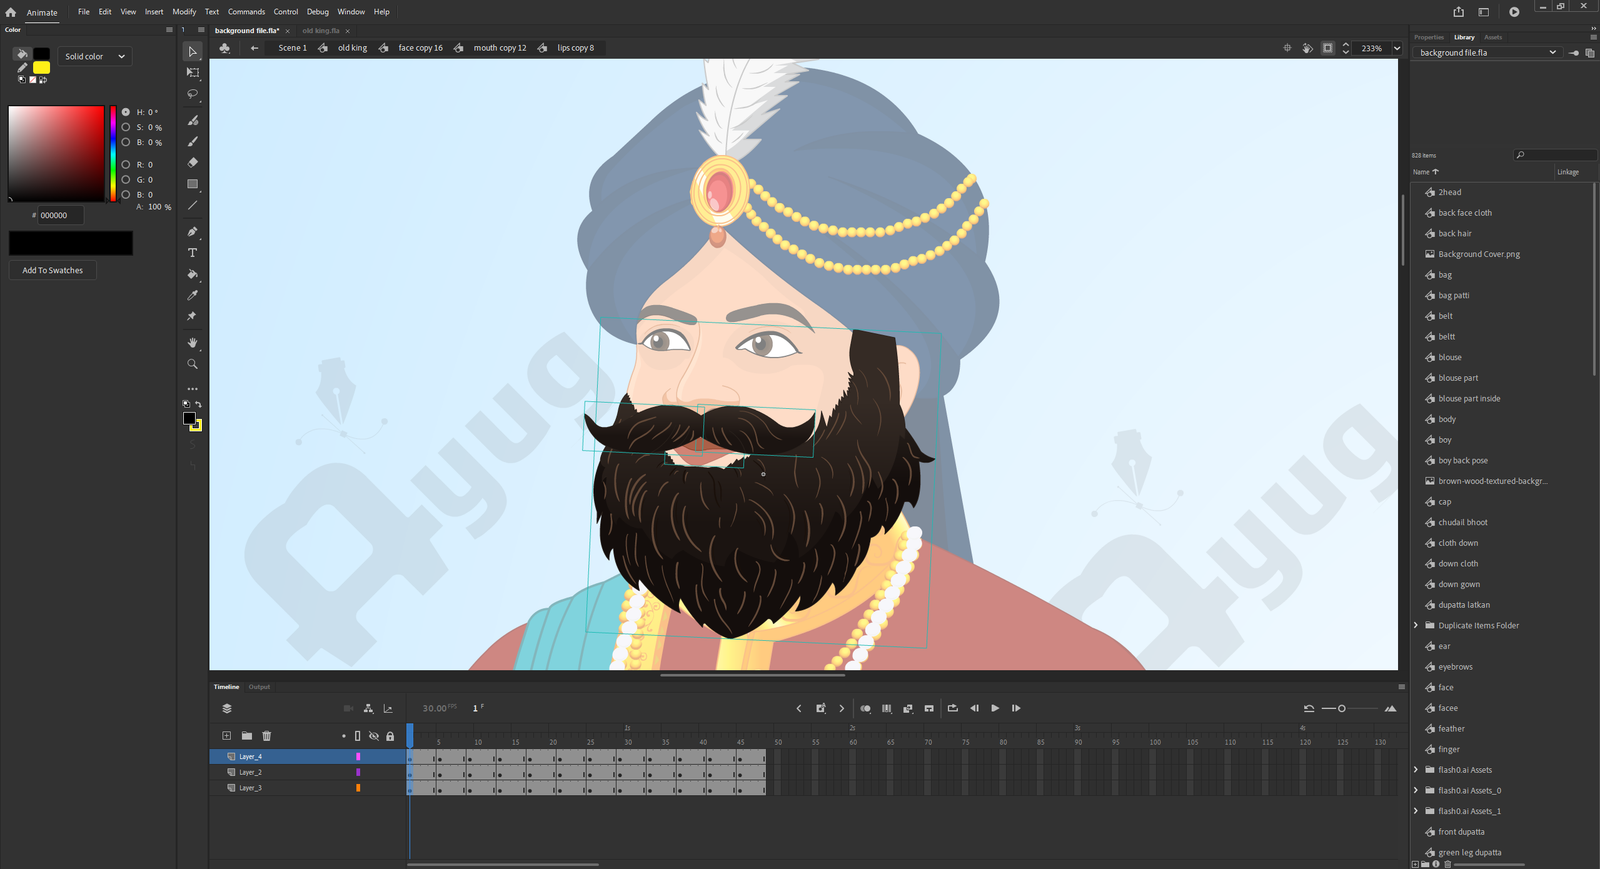Viewport: 1600px width, 869px height.
Task: Click the hex color input field
Action: (59, 215)
